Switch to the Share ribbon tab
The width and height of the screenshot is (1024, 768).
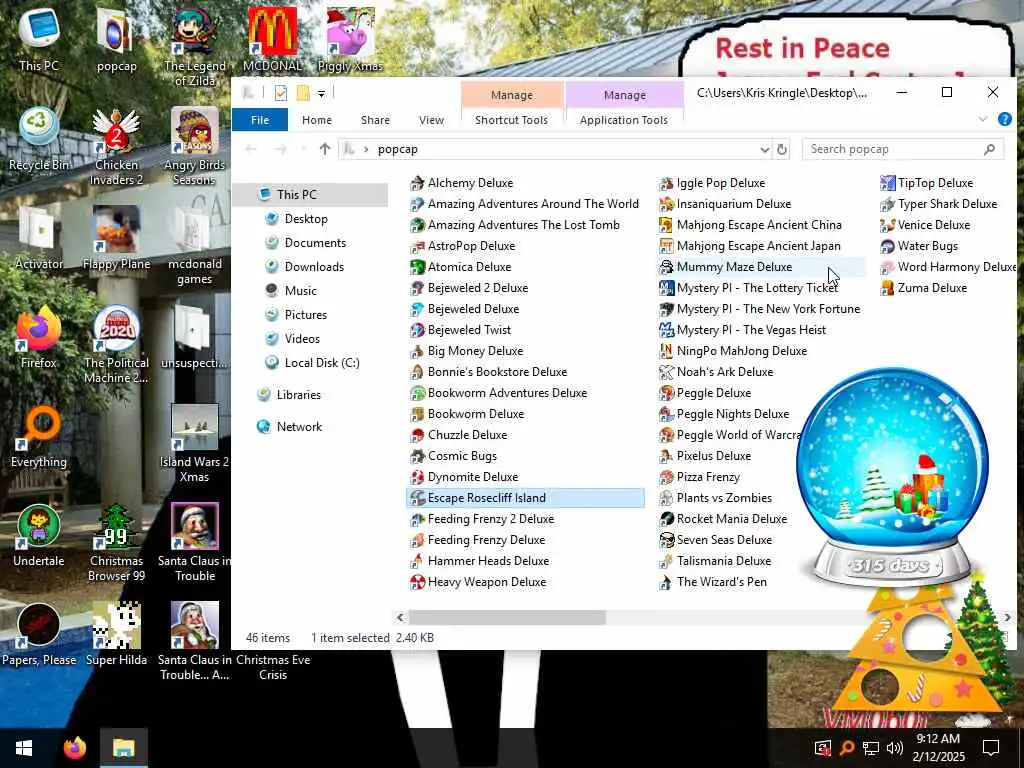click(375, 120)
